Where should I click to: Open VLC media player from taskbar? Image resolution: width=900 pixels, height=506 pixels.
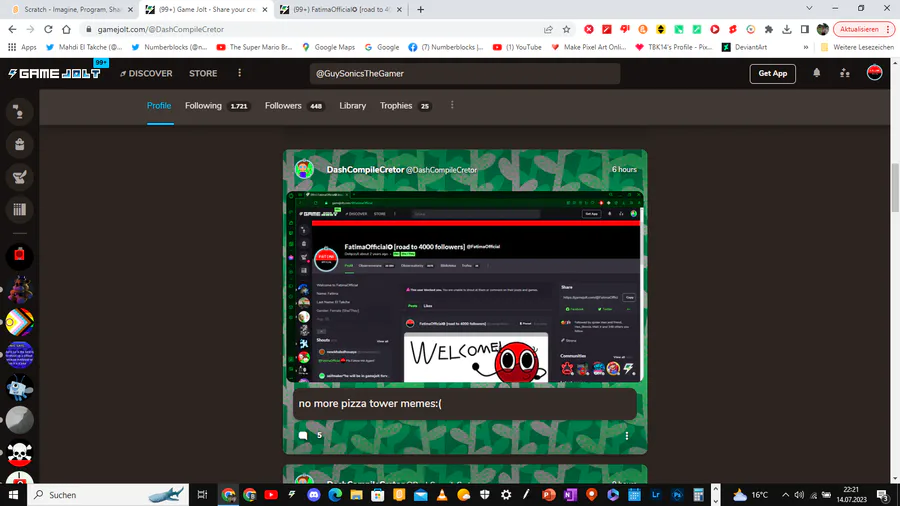pos(442,495)
